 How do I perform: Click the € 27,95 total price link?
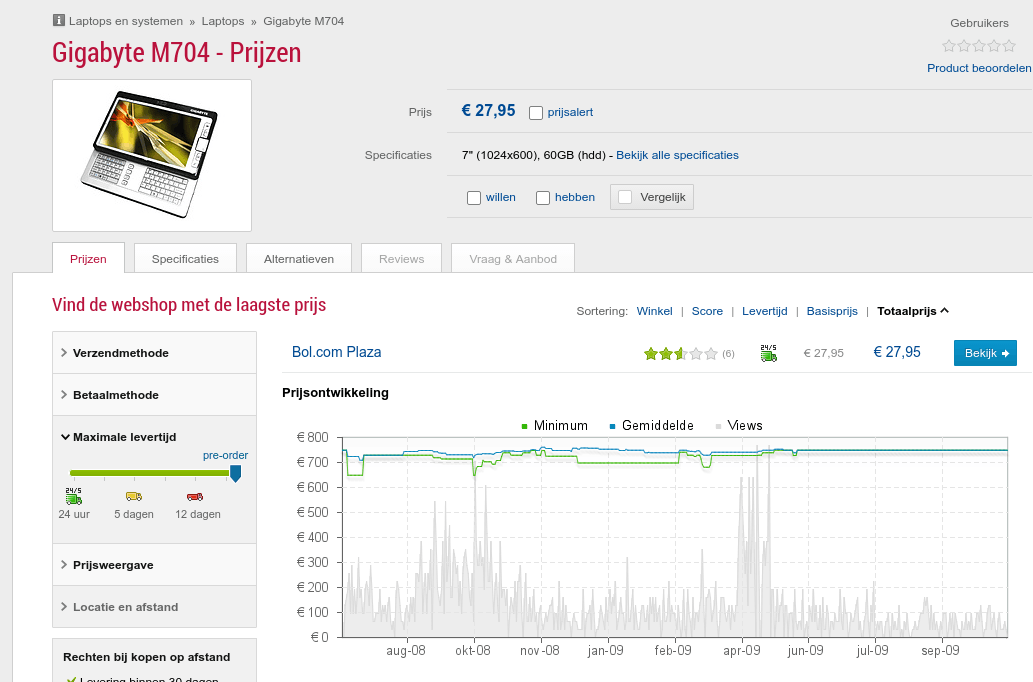pos(897,352)
